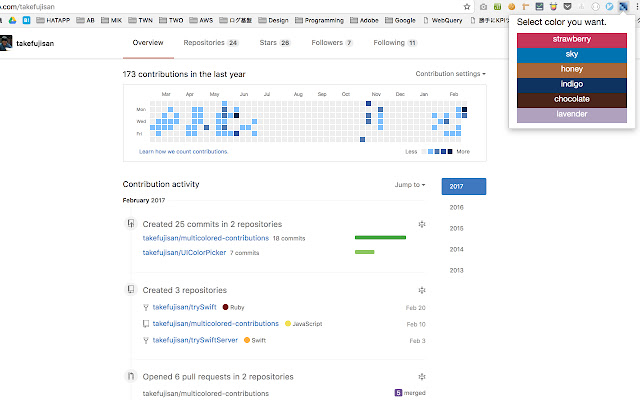Open takefujisan/UIColorPicker commits link
Screen dimensions: 640x400
pos(184,253)
